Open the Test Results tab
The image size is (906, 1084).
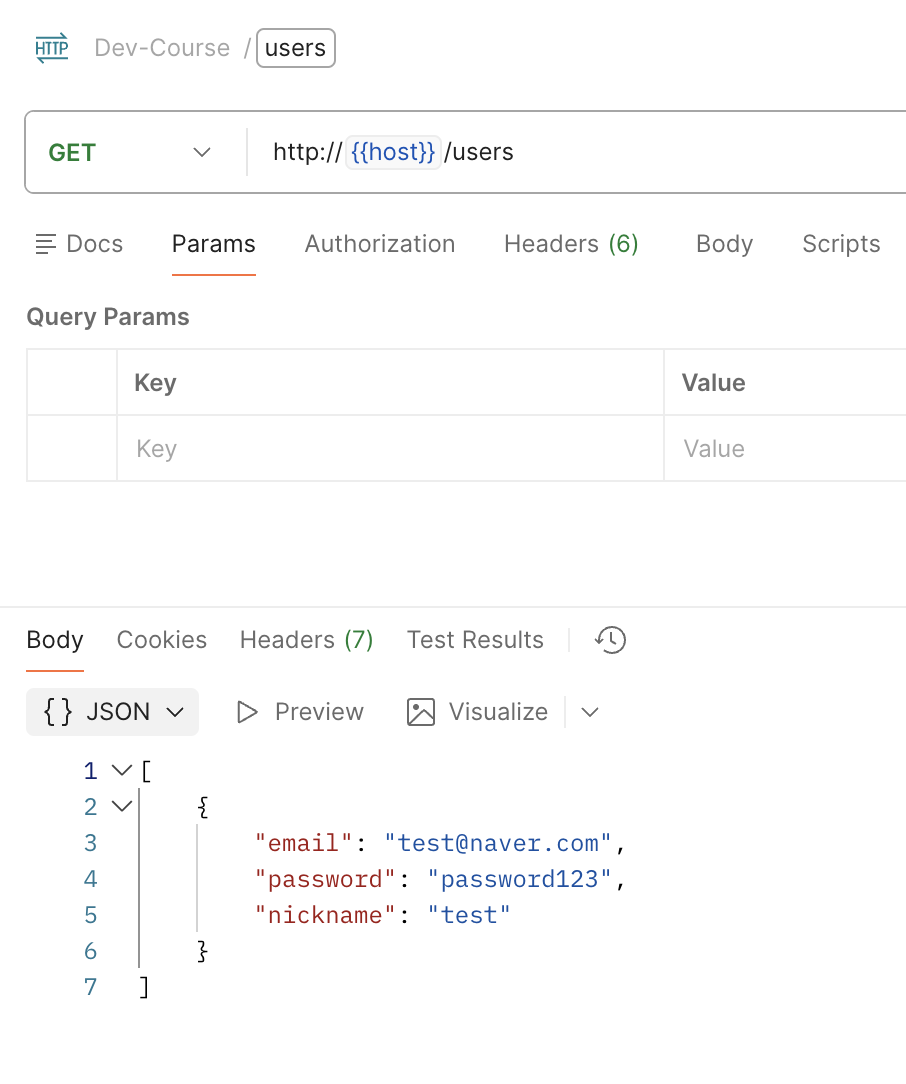click(x=475, y=640)
